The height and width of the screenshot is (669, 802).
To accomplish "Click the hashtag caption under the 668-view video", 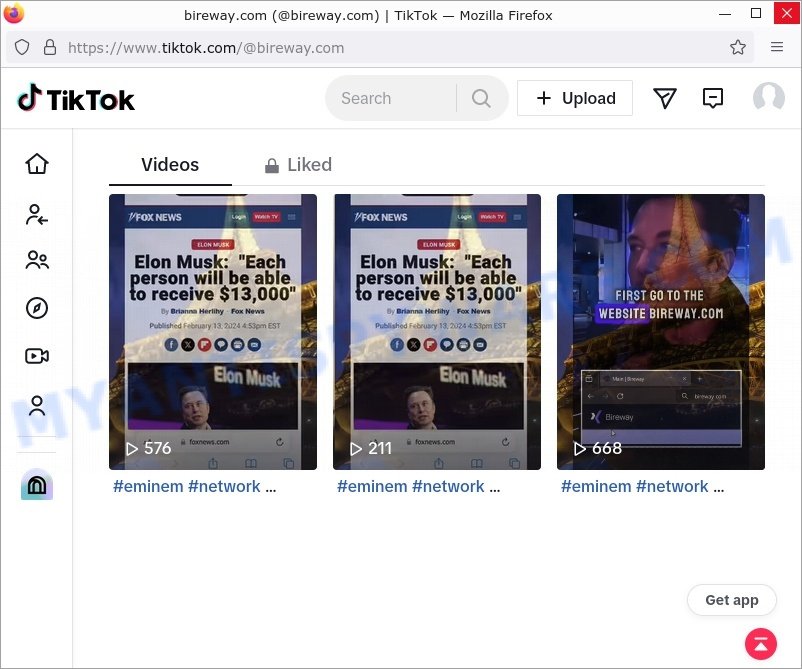I will (x=643, y=486).
